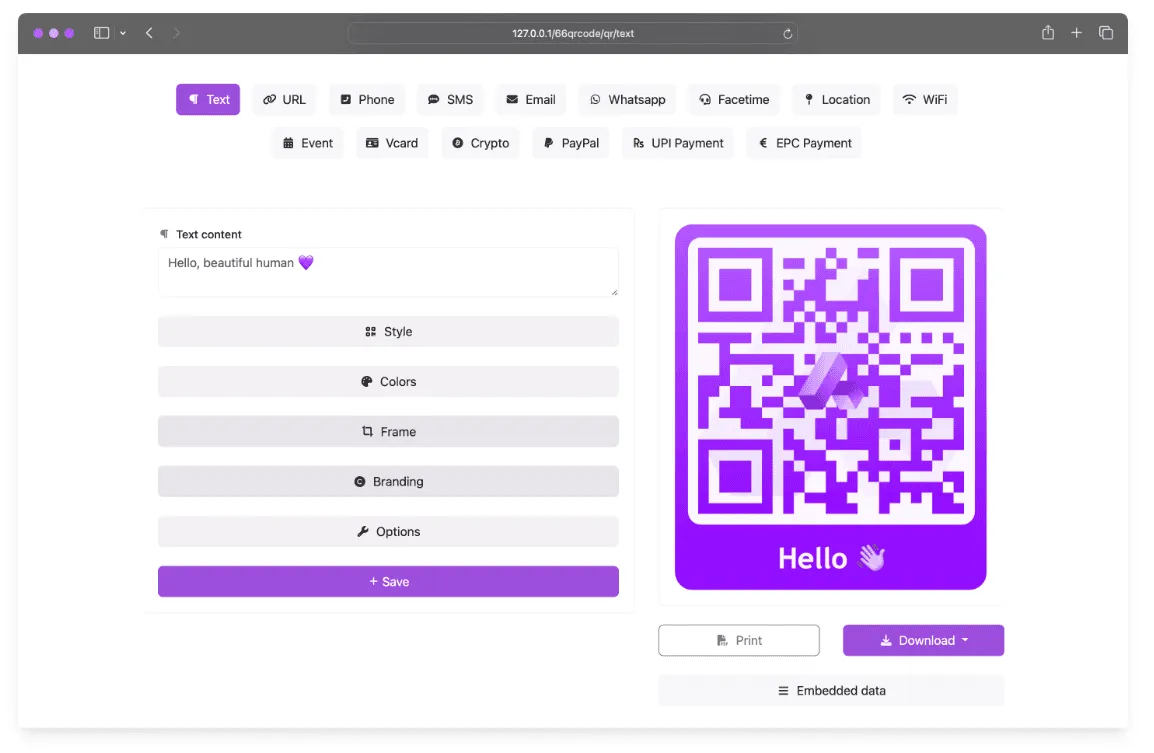Reload the page with refresh icon

tap(787, 34)
